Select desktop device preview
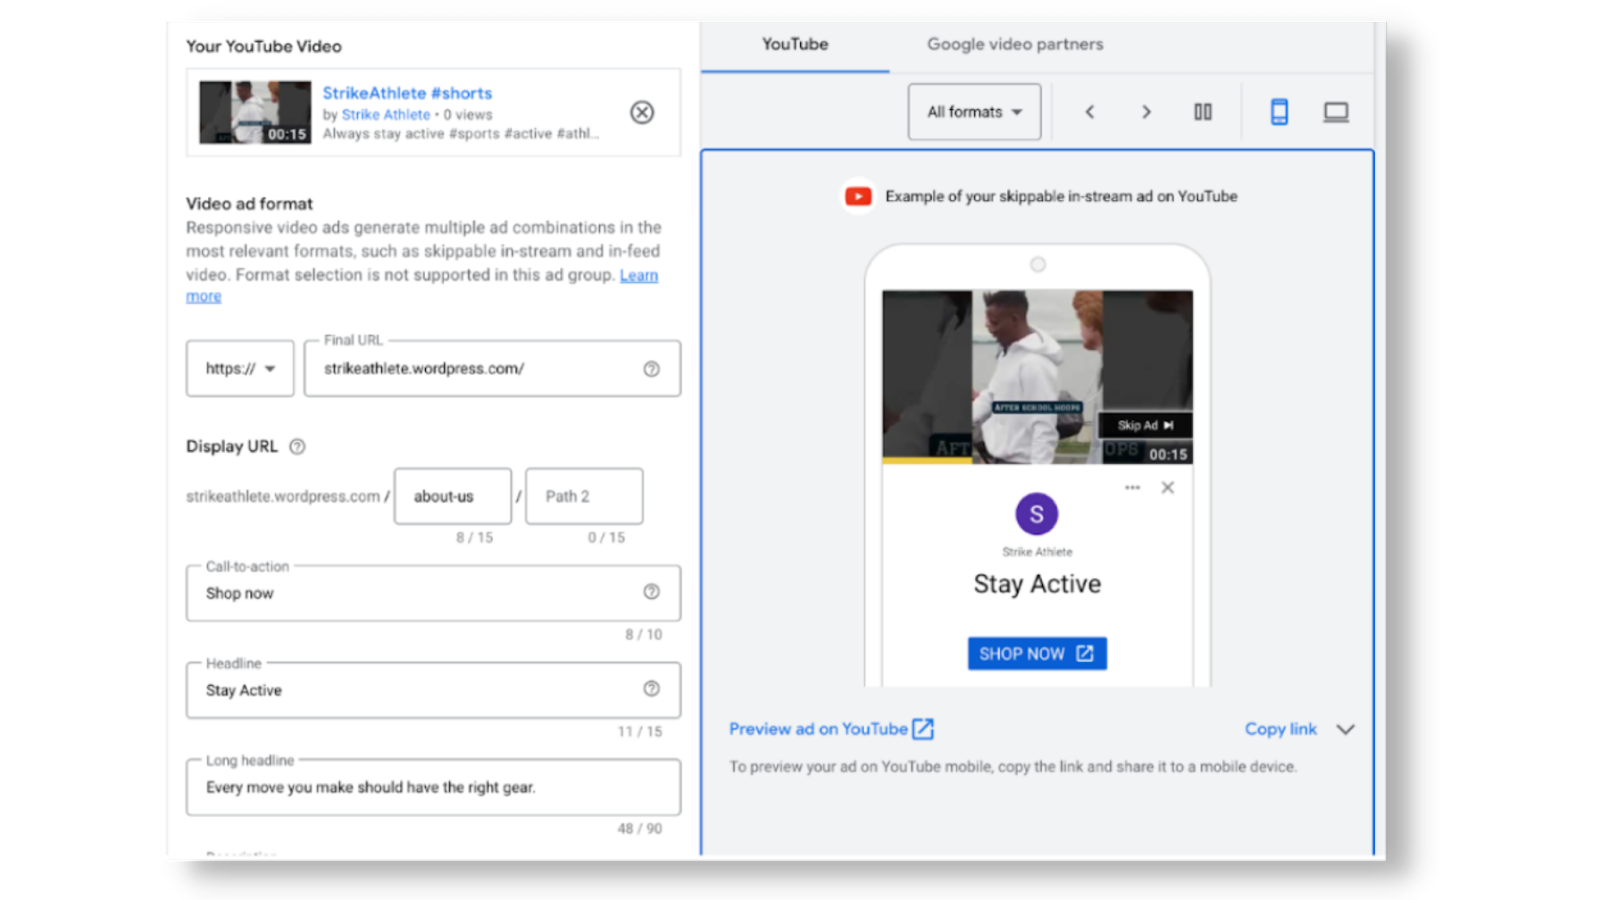The height and width of the screenshot is (900, 1600). click(1336, 112)
